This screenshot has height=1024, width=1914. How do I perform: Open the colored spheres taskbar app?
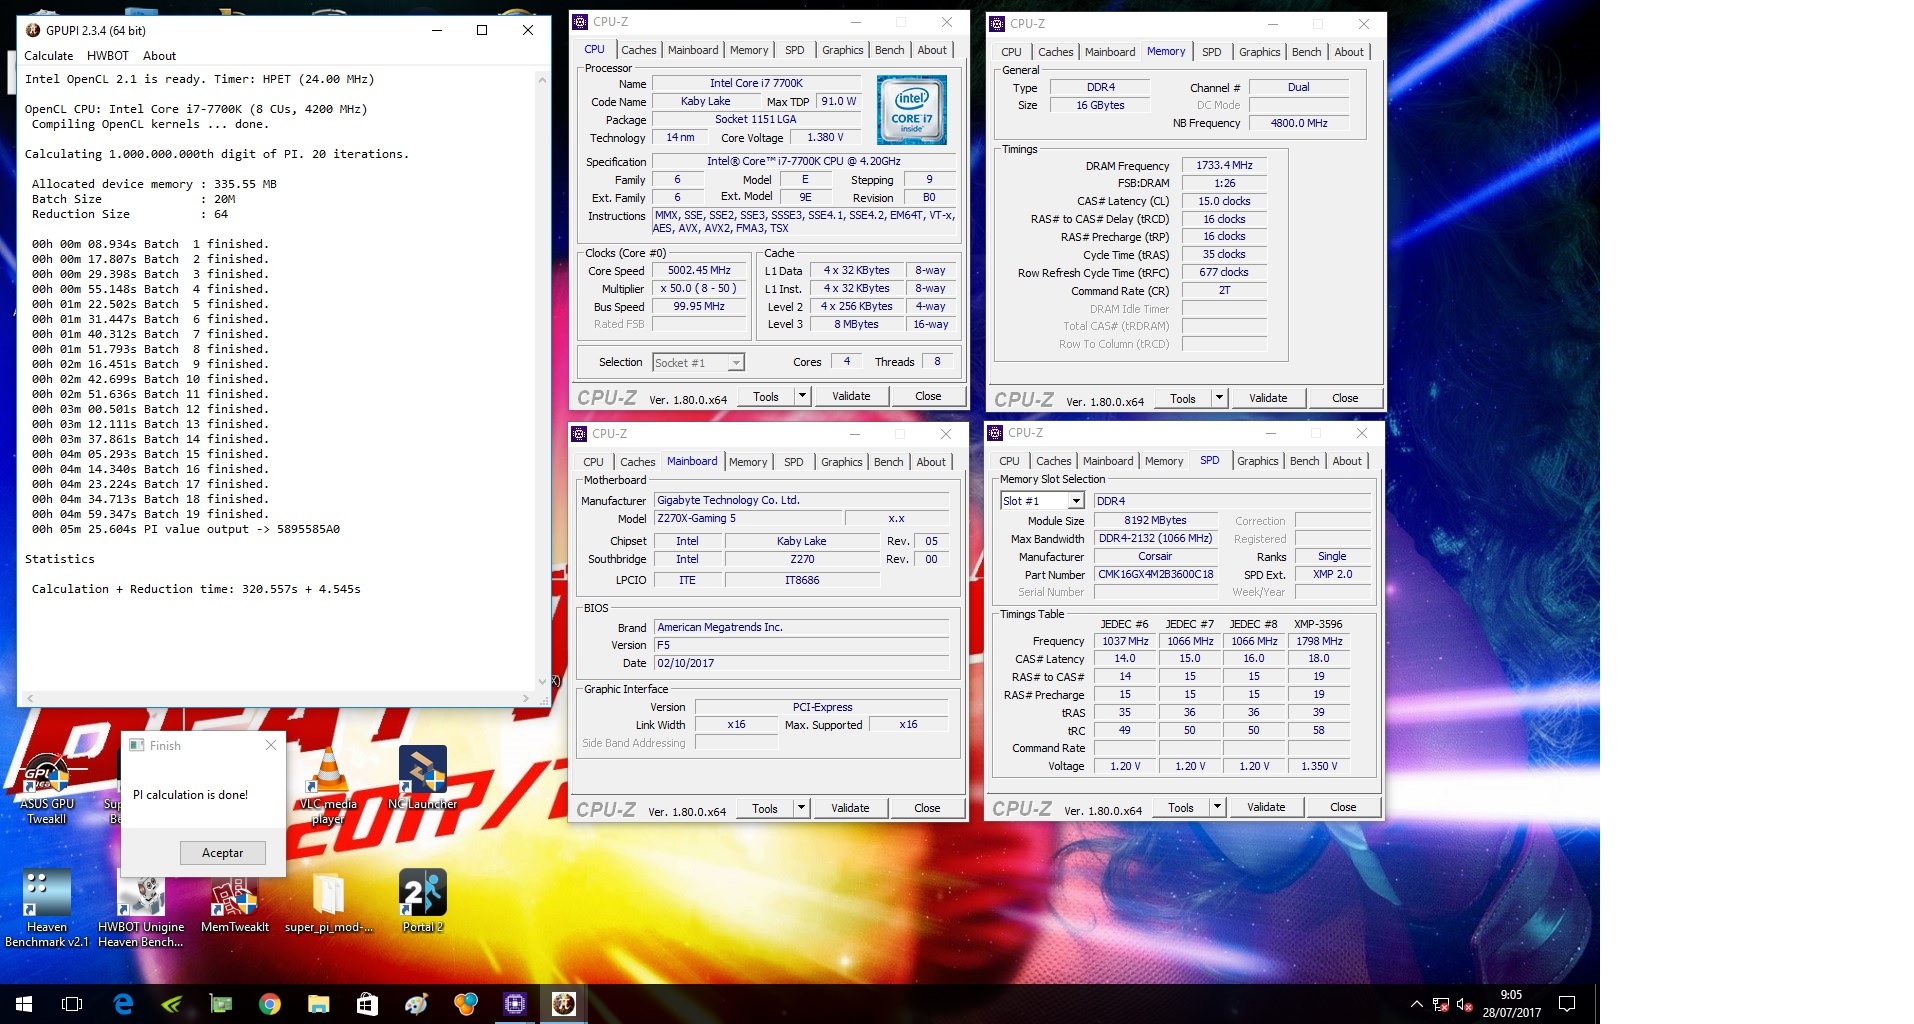tap(466, 1004)
